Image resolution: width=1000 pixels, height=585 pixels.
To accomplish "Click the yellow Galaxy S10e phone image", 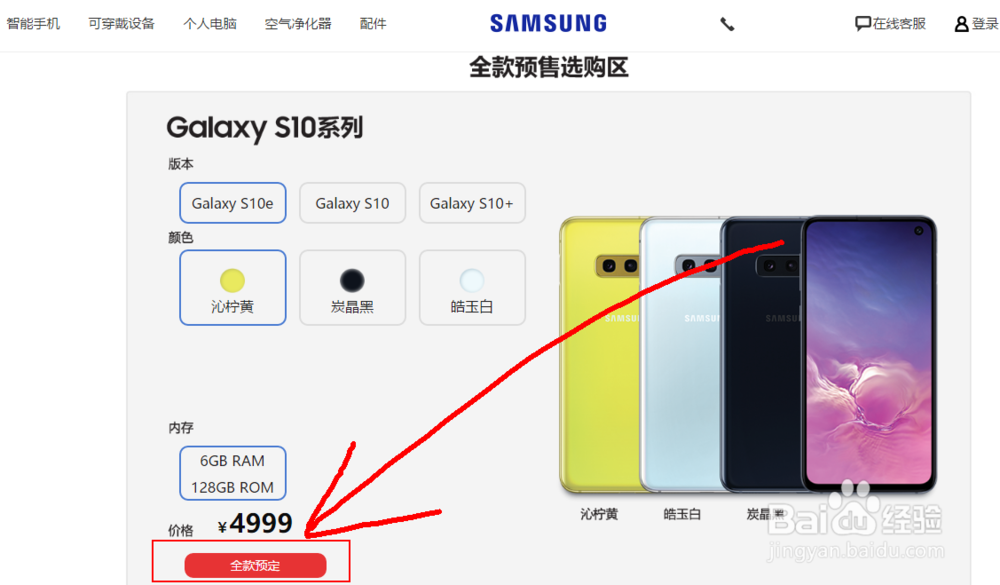I will click(x=599, y=355).
